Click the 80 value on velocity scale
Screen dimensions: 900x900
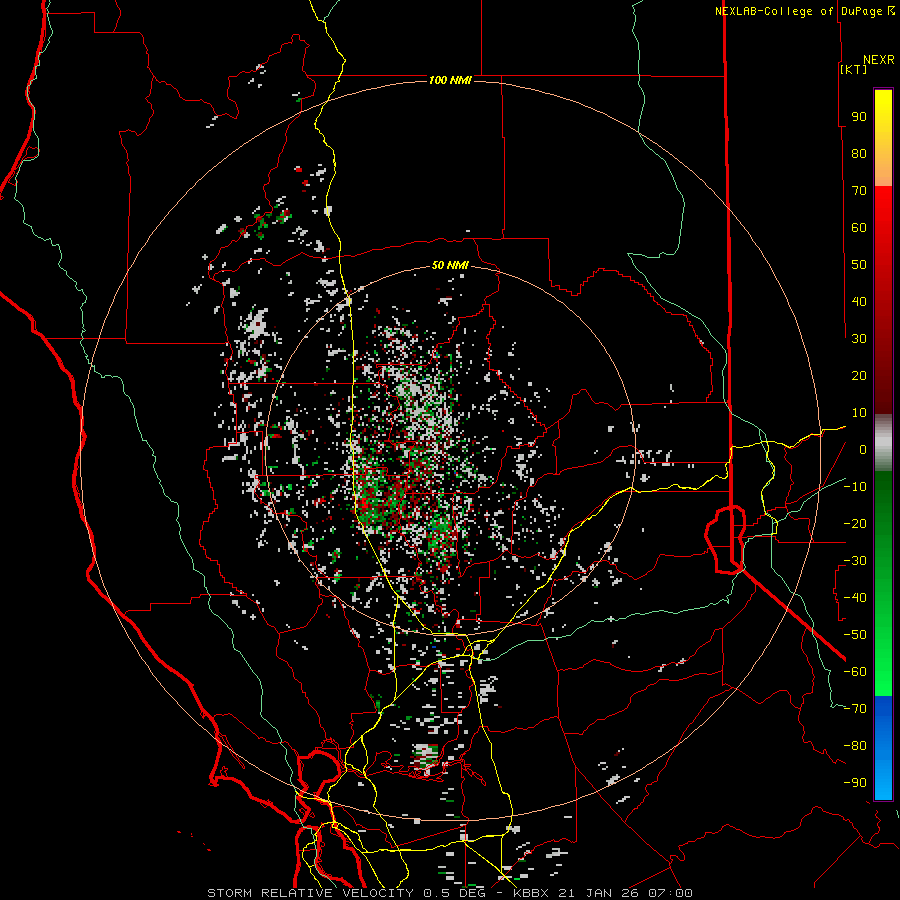pos(859,154)
